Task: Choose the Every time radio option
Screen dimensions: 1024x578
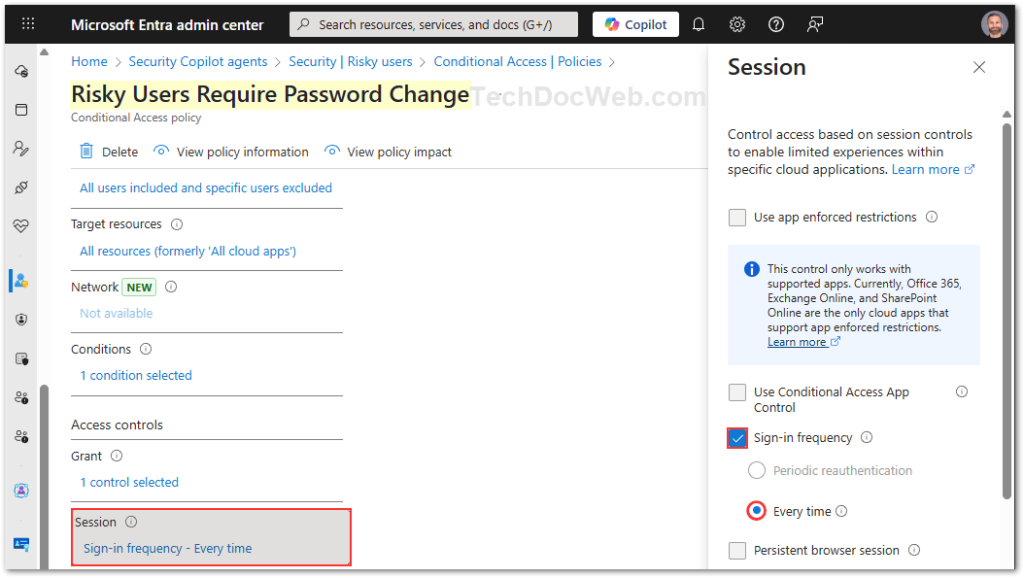Action: (x=757, y=511)
